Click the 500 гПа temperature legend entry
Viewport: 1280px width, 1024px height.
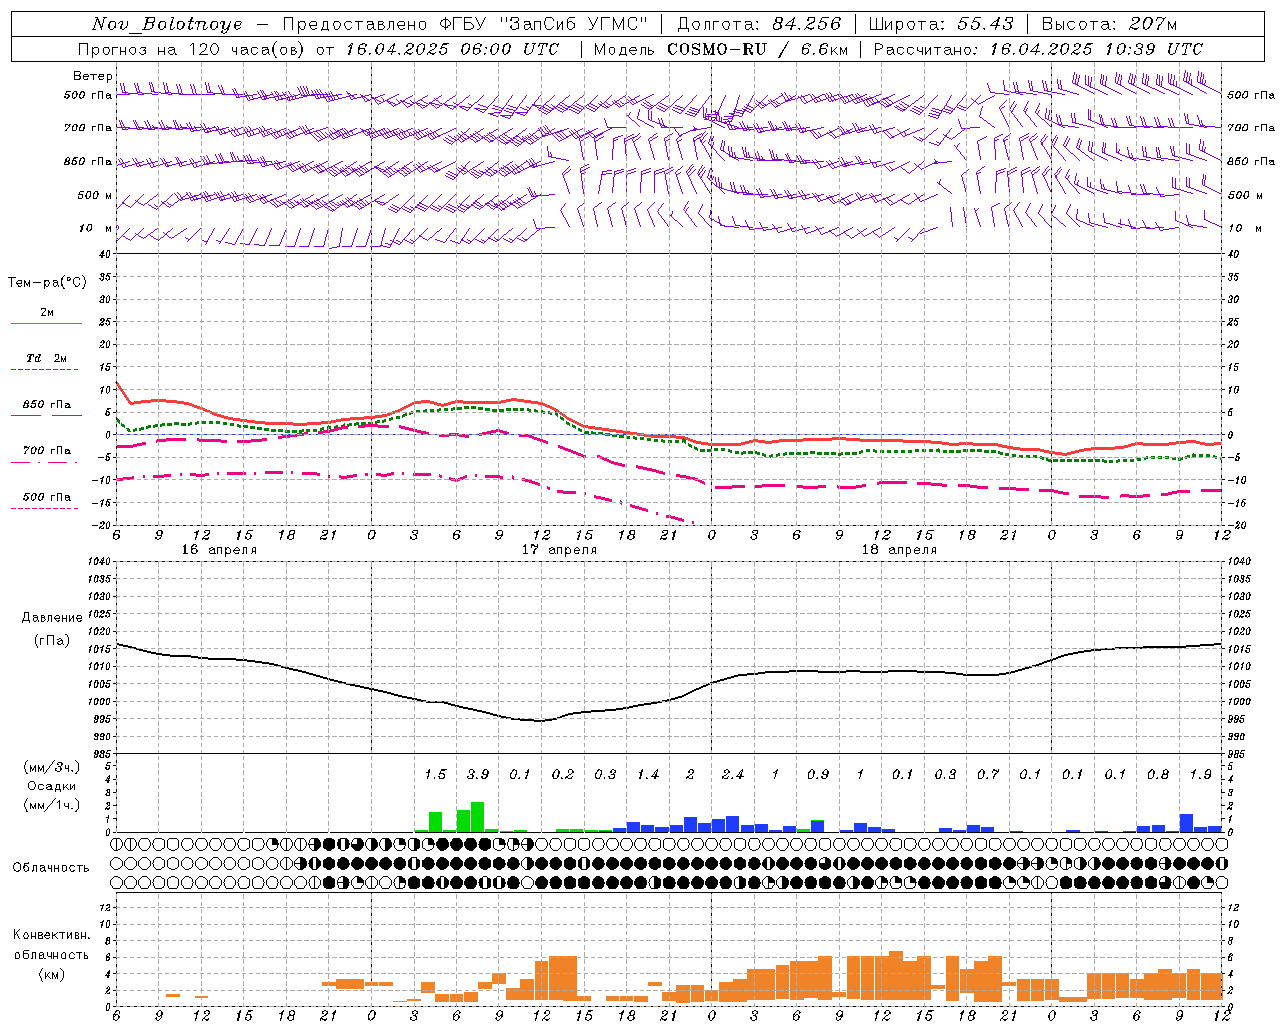point(46,497)
